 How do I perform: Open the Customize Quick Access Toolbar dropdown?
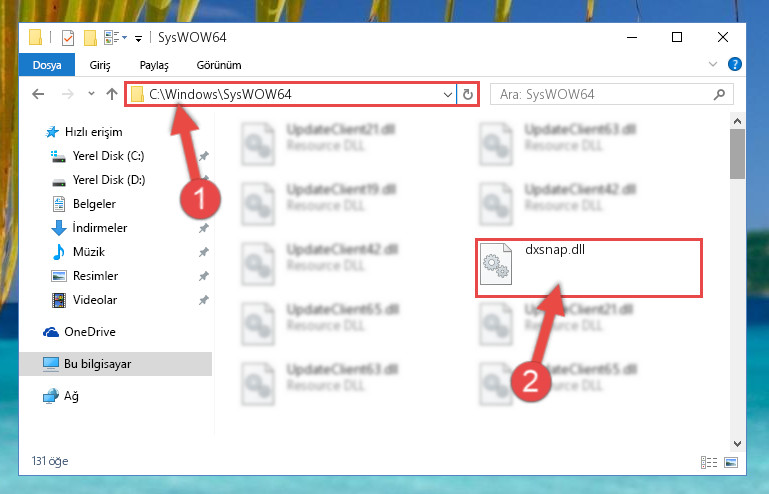139,39
